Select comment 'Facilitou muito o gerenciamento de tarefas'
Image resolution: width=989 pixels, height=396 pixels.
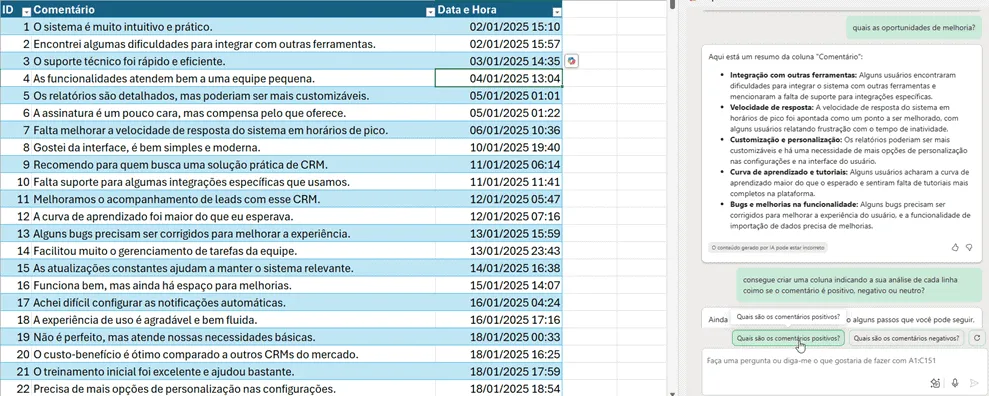tap(233, 251)
